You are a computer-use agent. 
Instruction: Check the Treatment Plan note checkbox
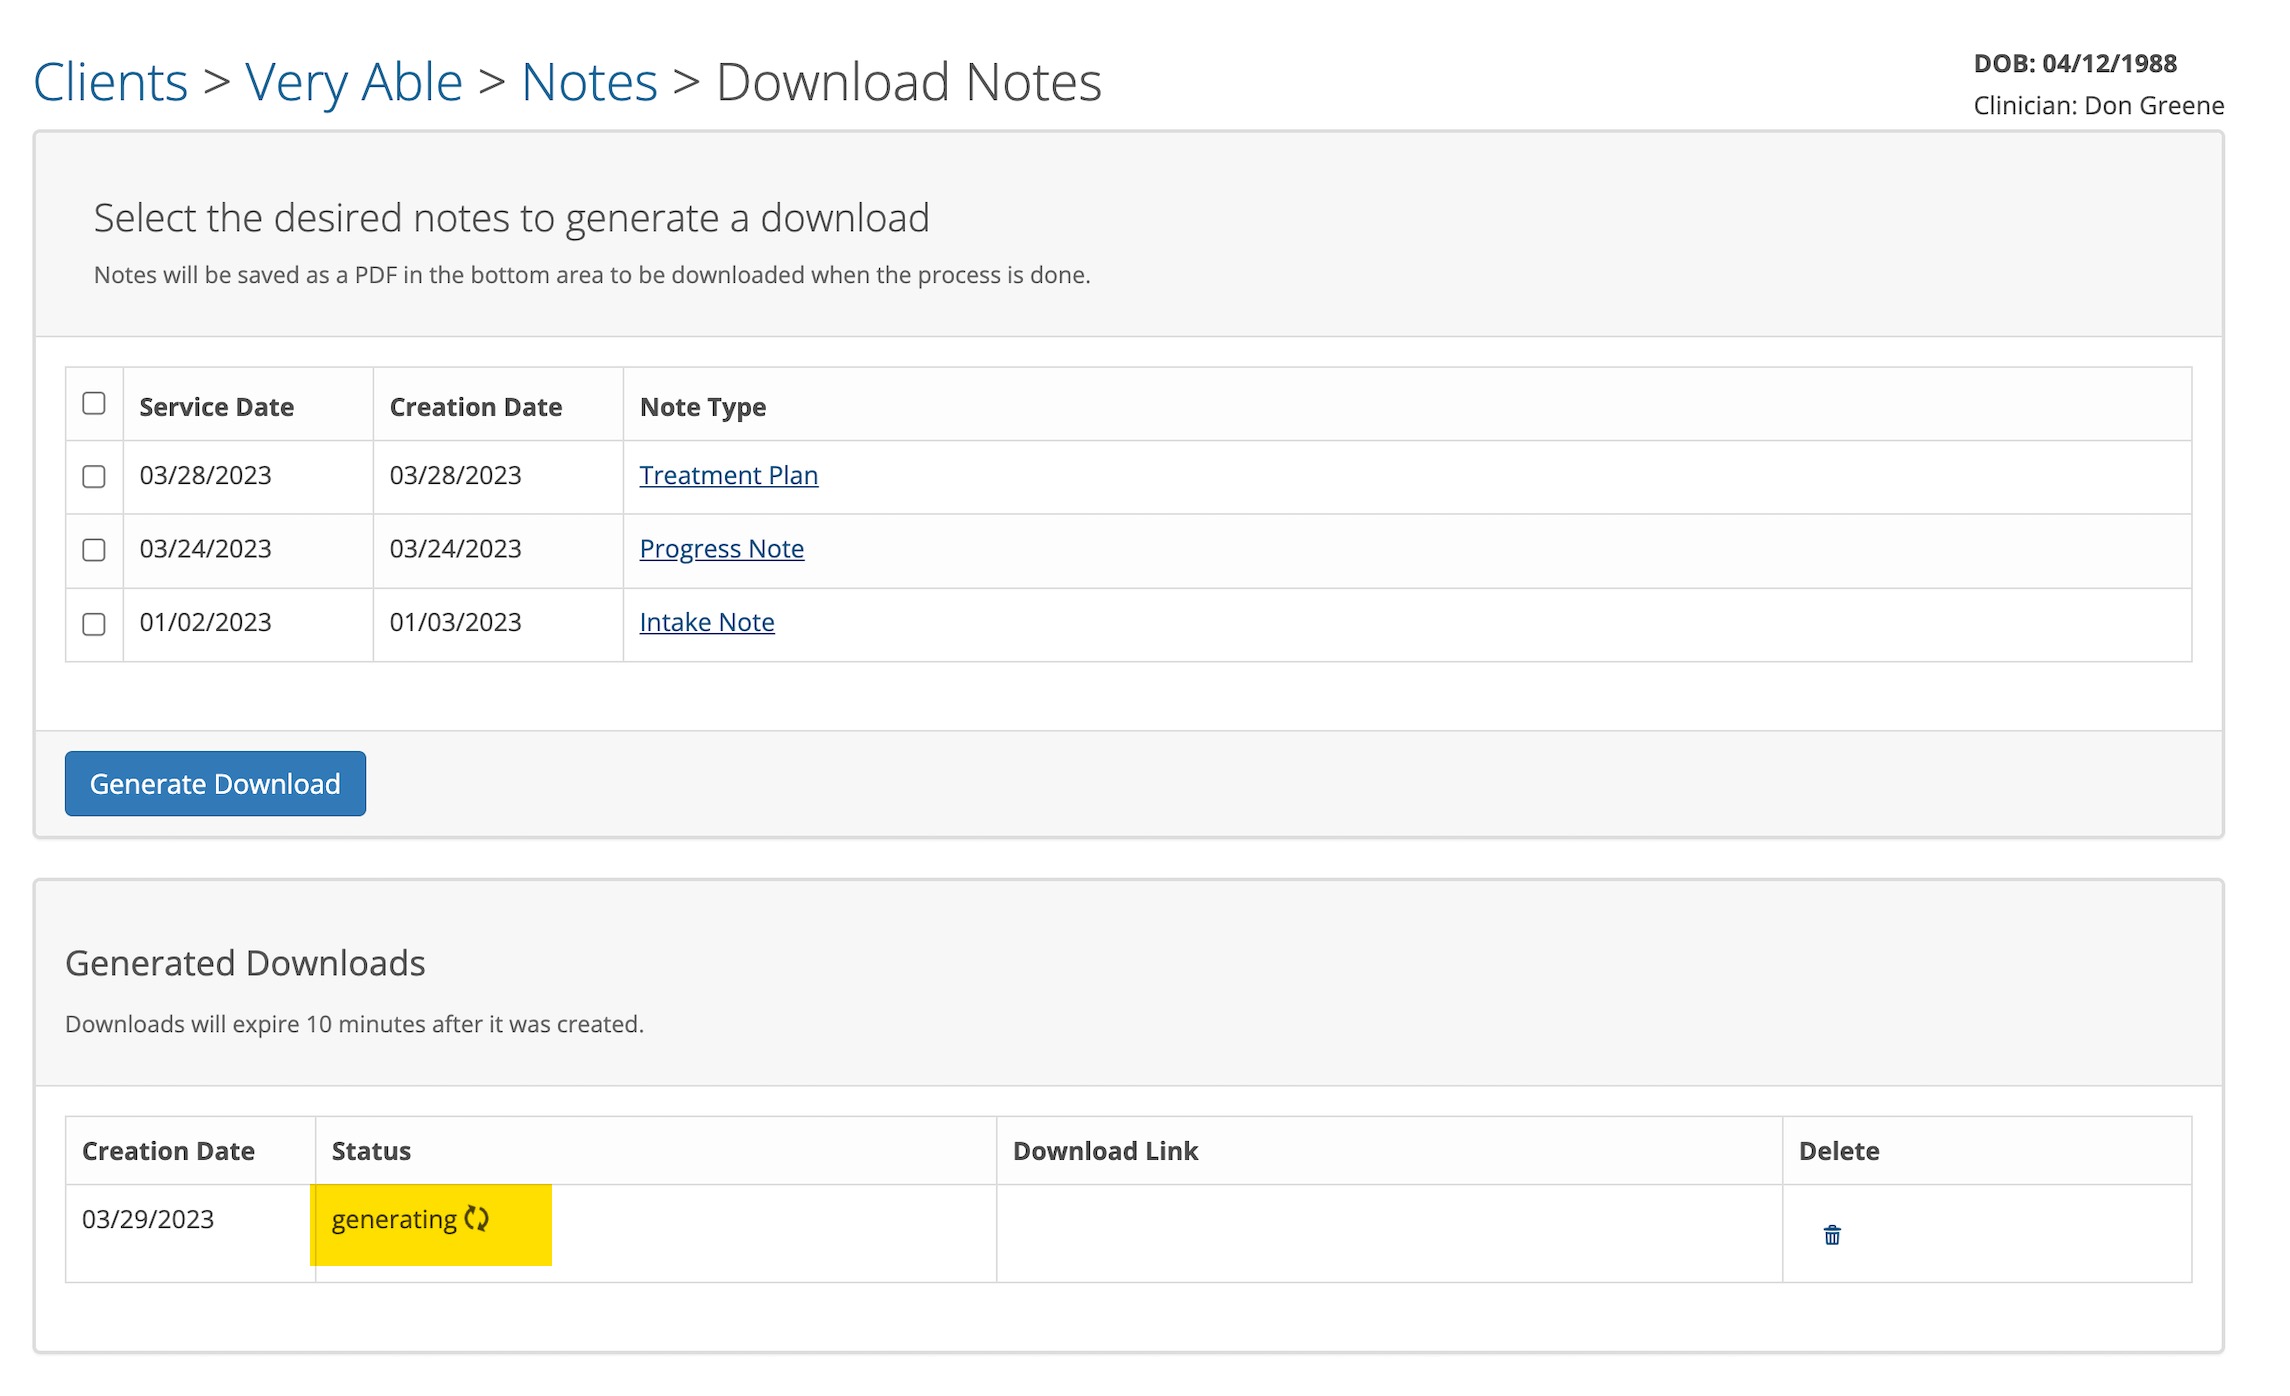pyautogui.click(x=94, y=477)
